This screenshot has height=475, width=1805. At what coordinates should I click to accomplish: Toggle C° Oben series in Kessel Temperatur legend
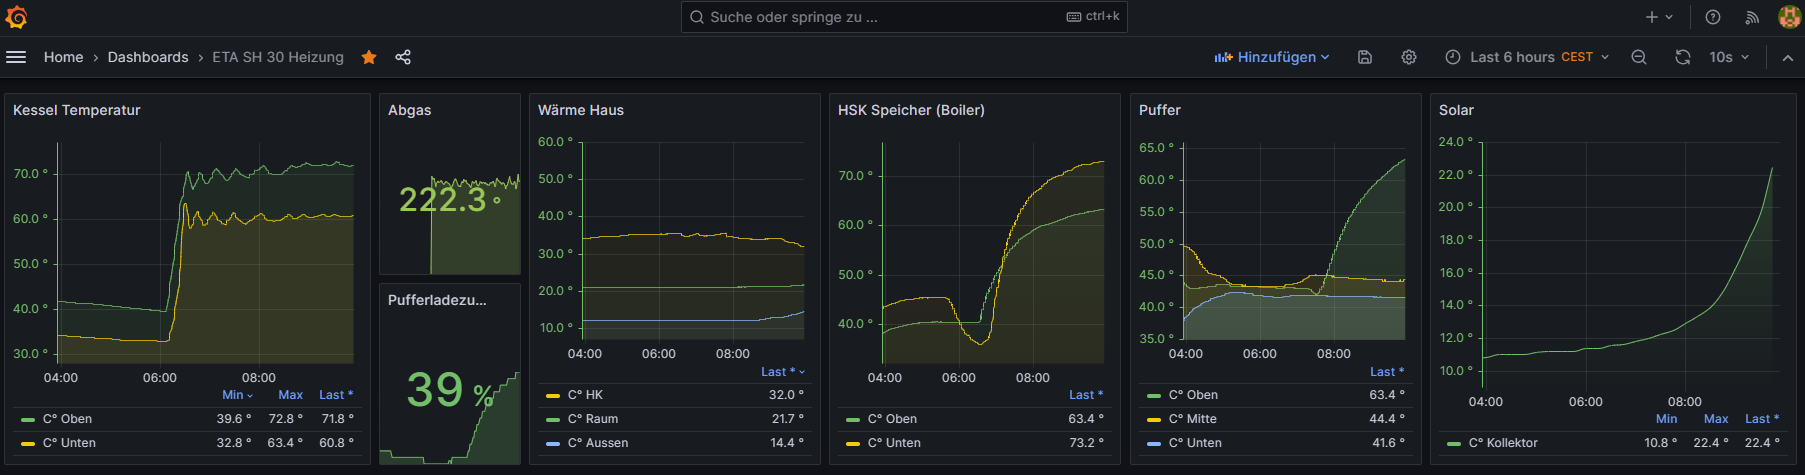67,419
